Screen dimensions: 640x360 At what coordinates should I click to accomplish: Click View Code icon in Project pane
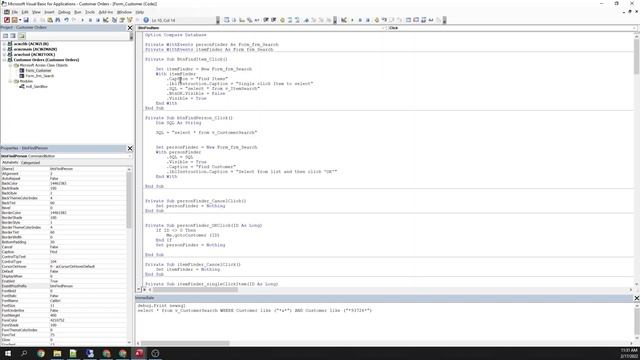[x=5, y=36]
